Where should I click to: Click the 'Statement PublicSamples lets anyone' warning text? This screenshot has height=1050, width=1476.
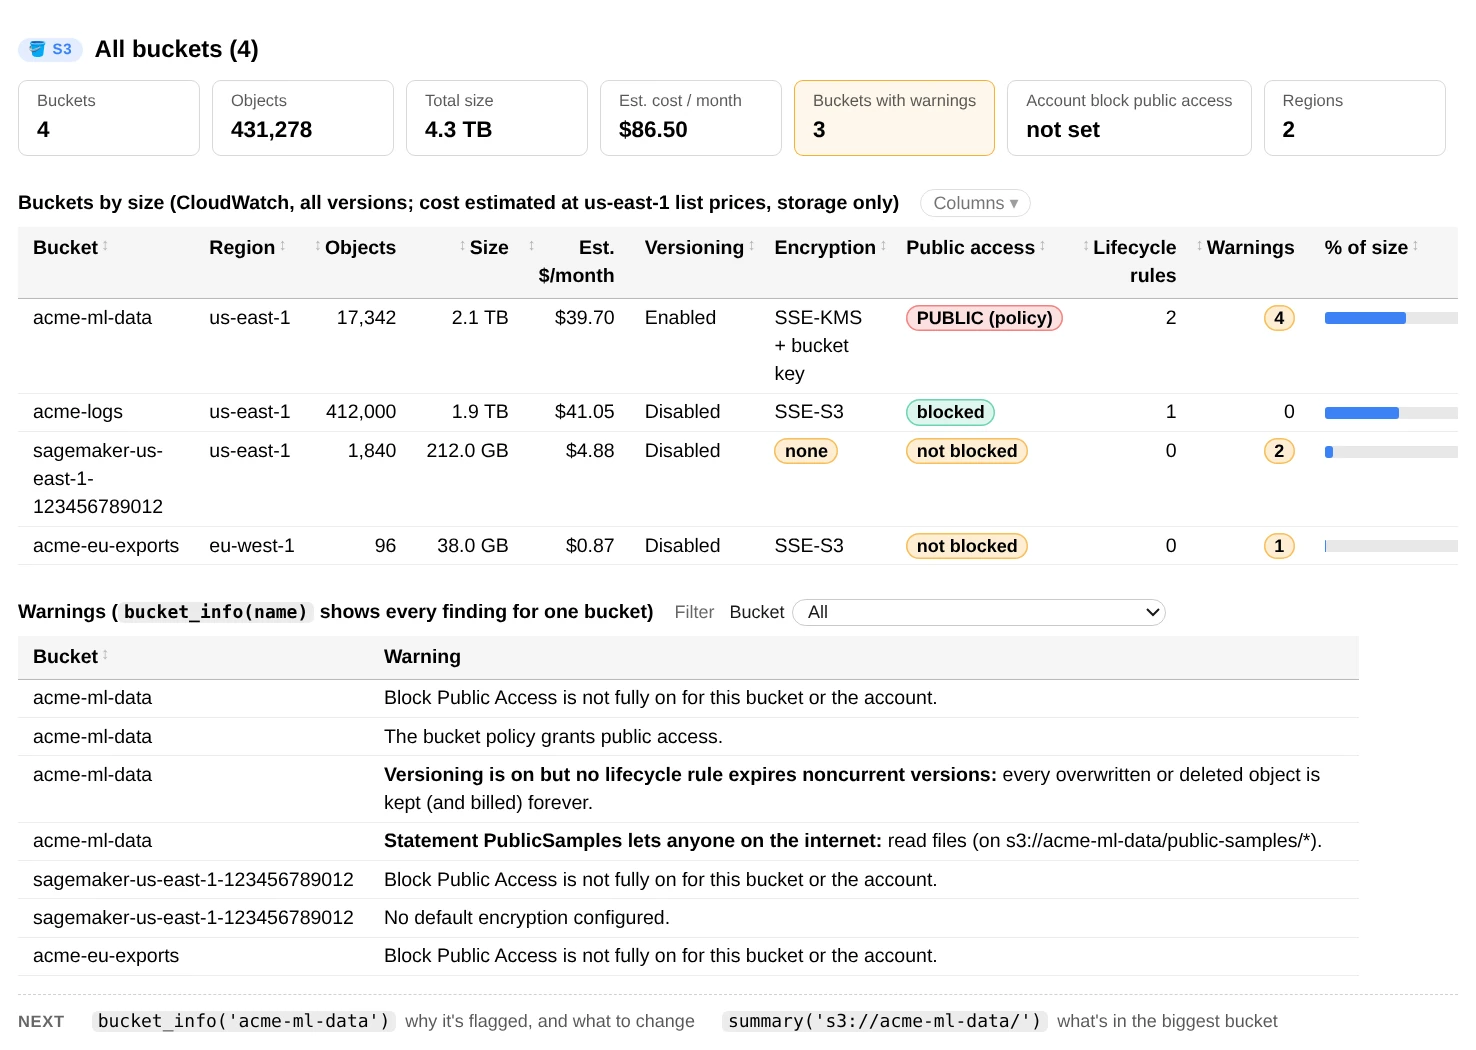tap(853, 841)
